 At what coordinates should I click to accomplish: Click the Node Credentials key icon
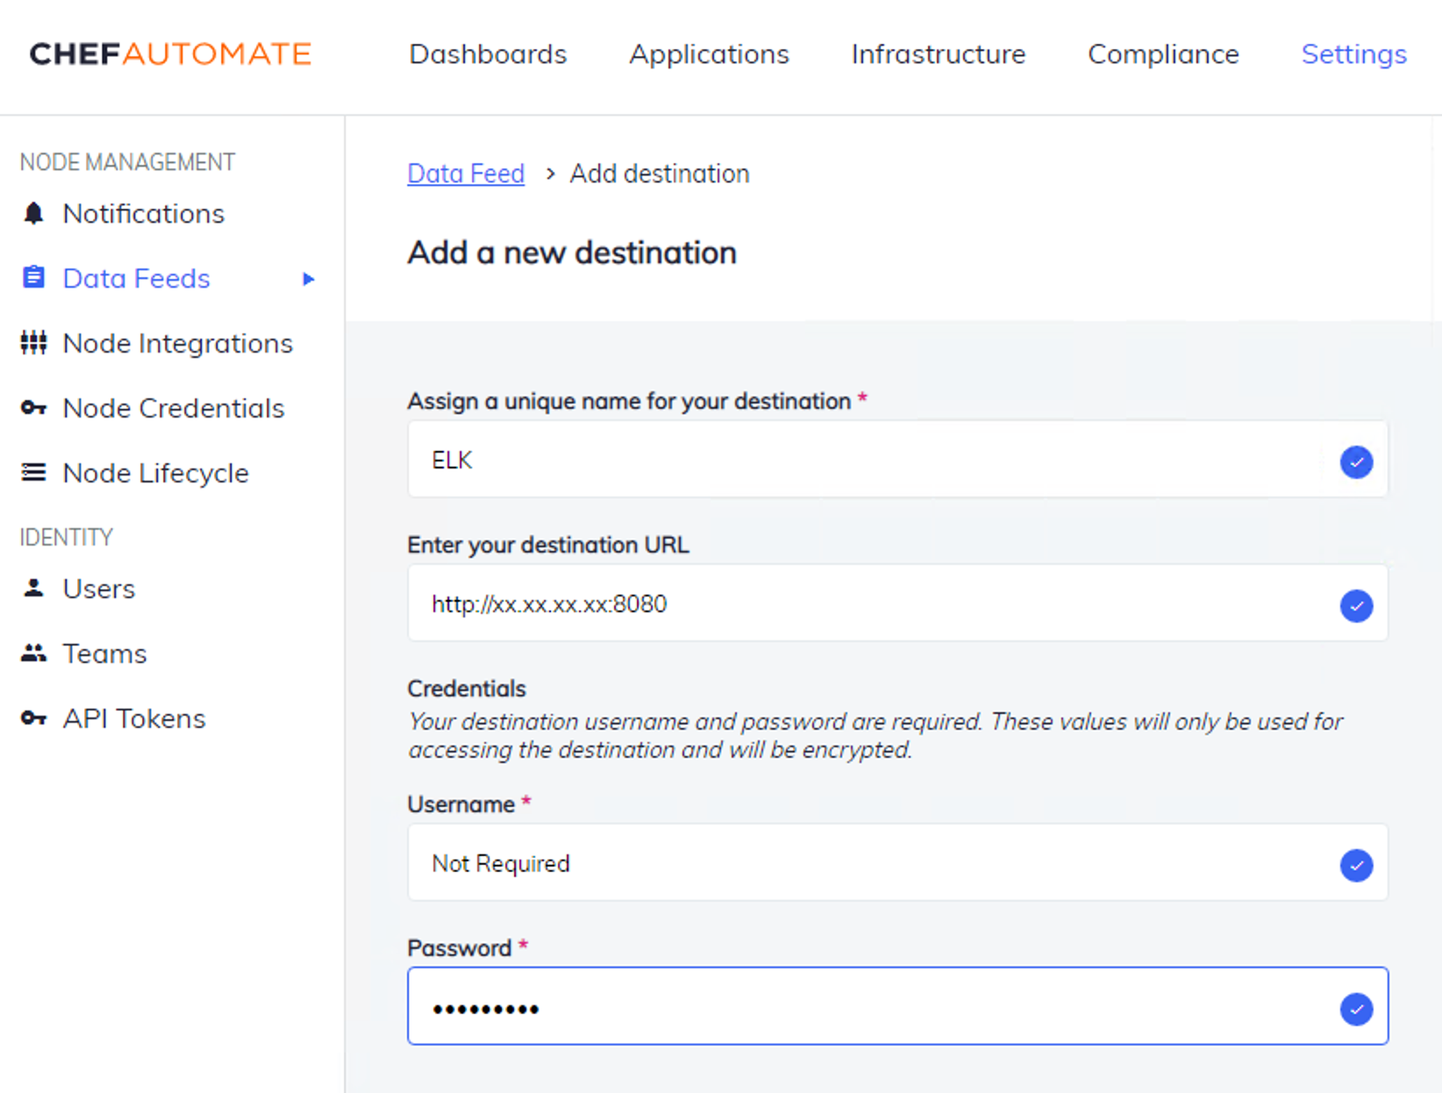(x=34, y=408)
